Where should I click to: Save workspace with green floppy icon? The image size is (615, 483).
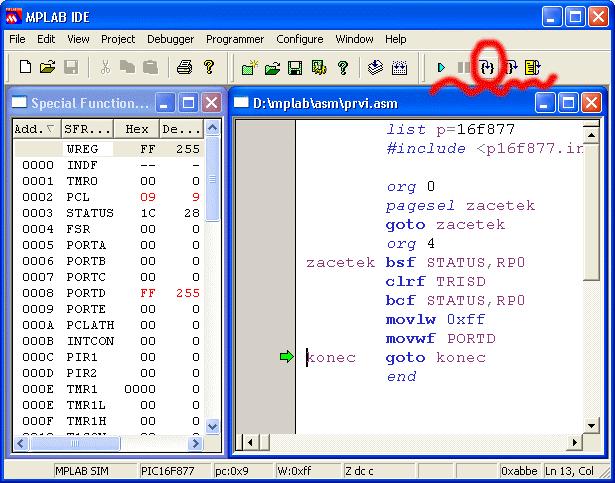pyautogui.click(x=295, y=68)
